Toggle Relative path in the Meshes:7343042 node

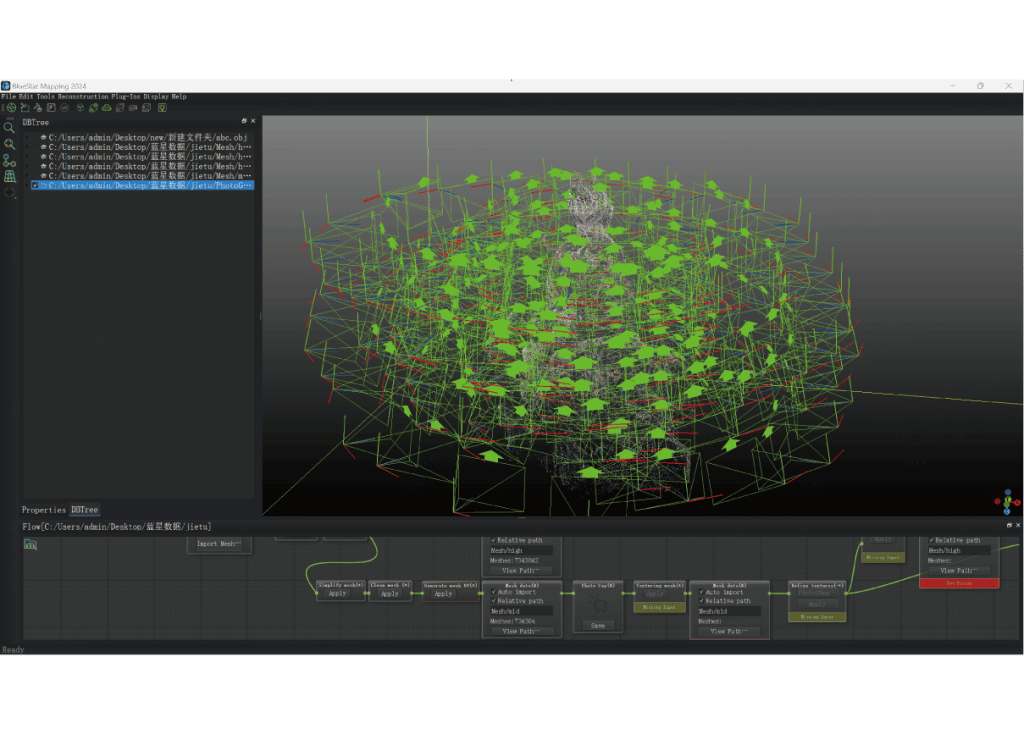[x=494, y=540]
